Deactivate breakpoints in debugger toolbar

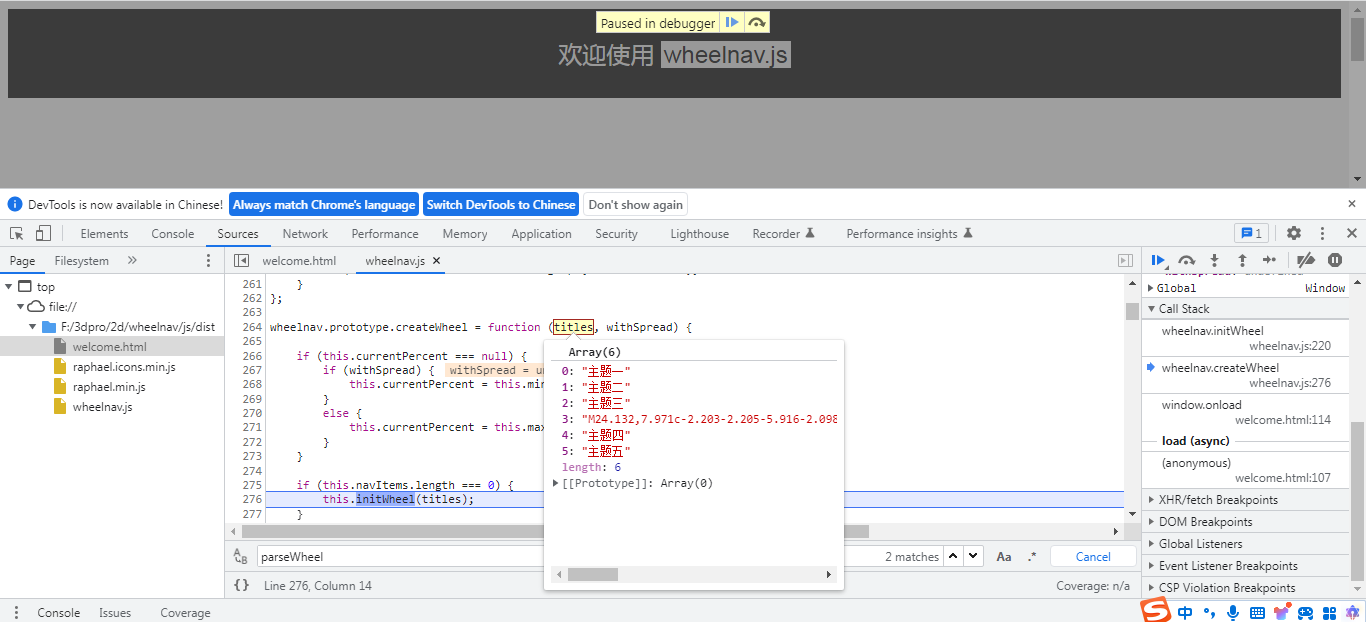click(x=1305, y=260)
